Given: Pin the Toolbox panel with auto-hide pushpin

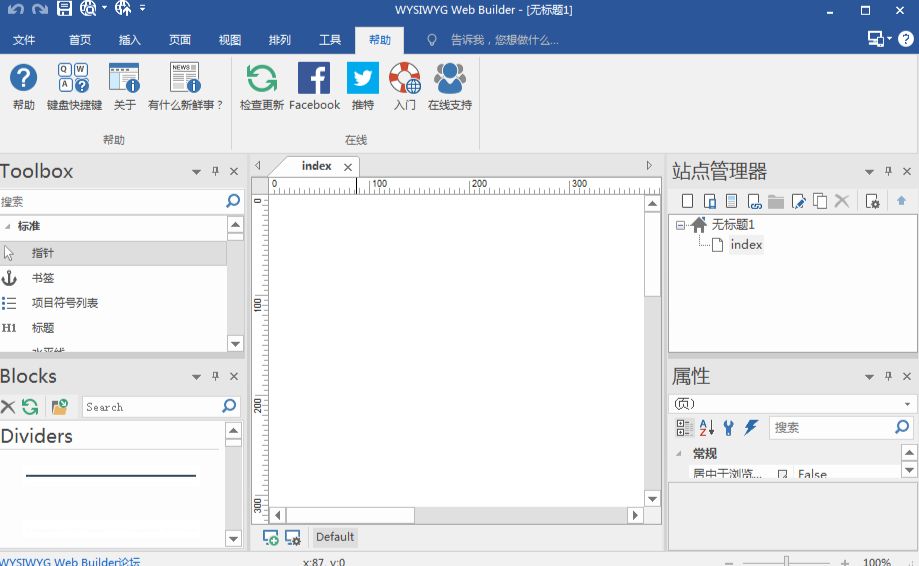Looking at the screenshot, I should pyautogui.click(x=215, y=172).
